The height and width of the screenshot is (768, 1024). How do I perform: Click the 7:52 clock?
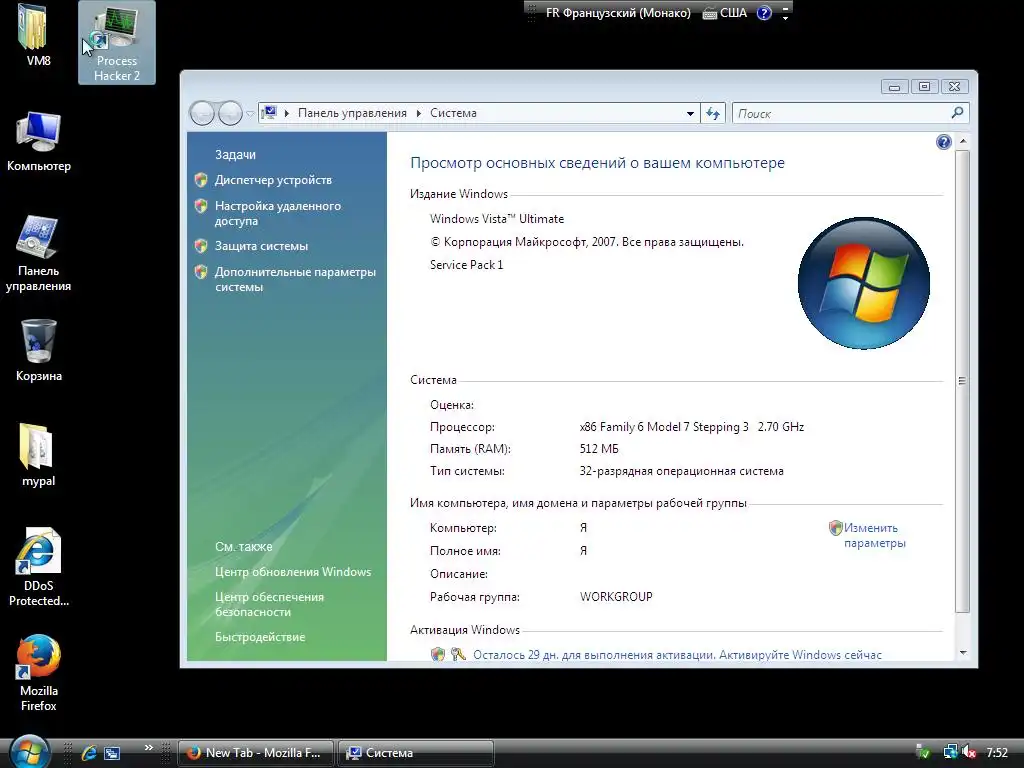[x=997, y=753]
